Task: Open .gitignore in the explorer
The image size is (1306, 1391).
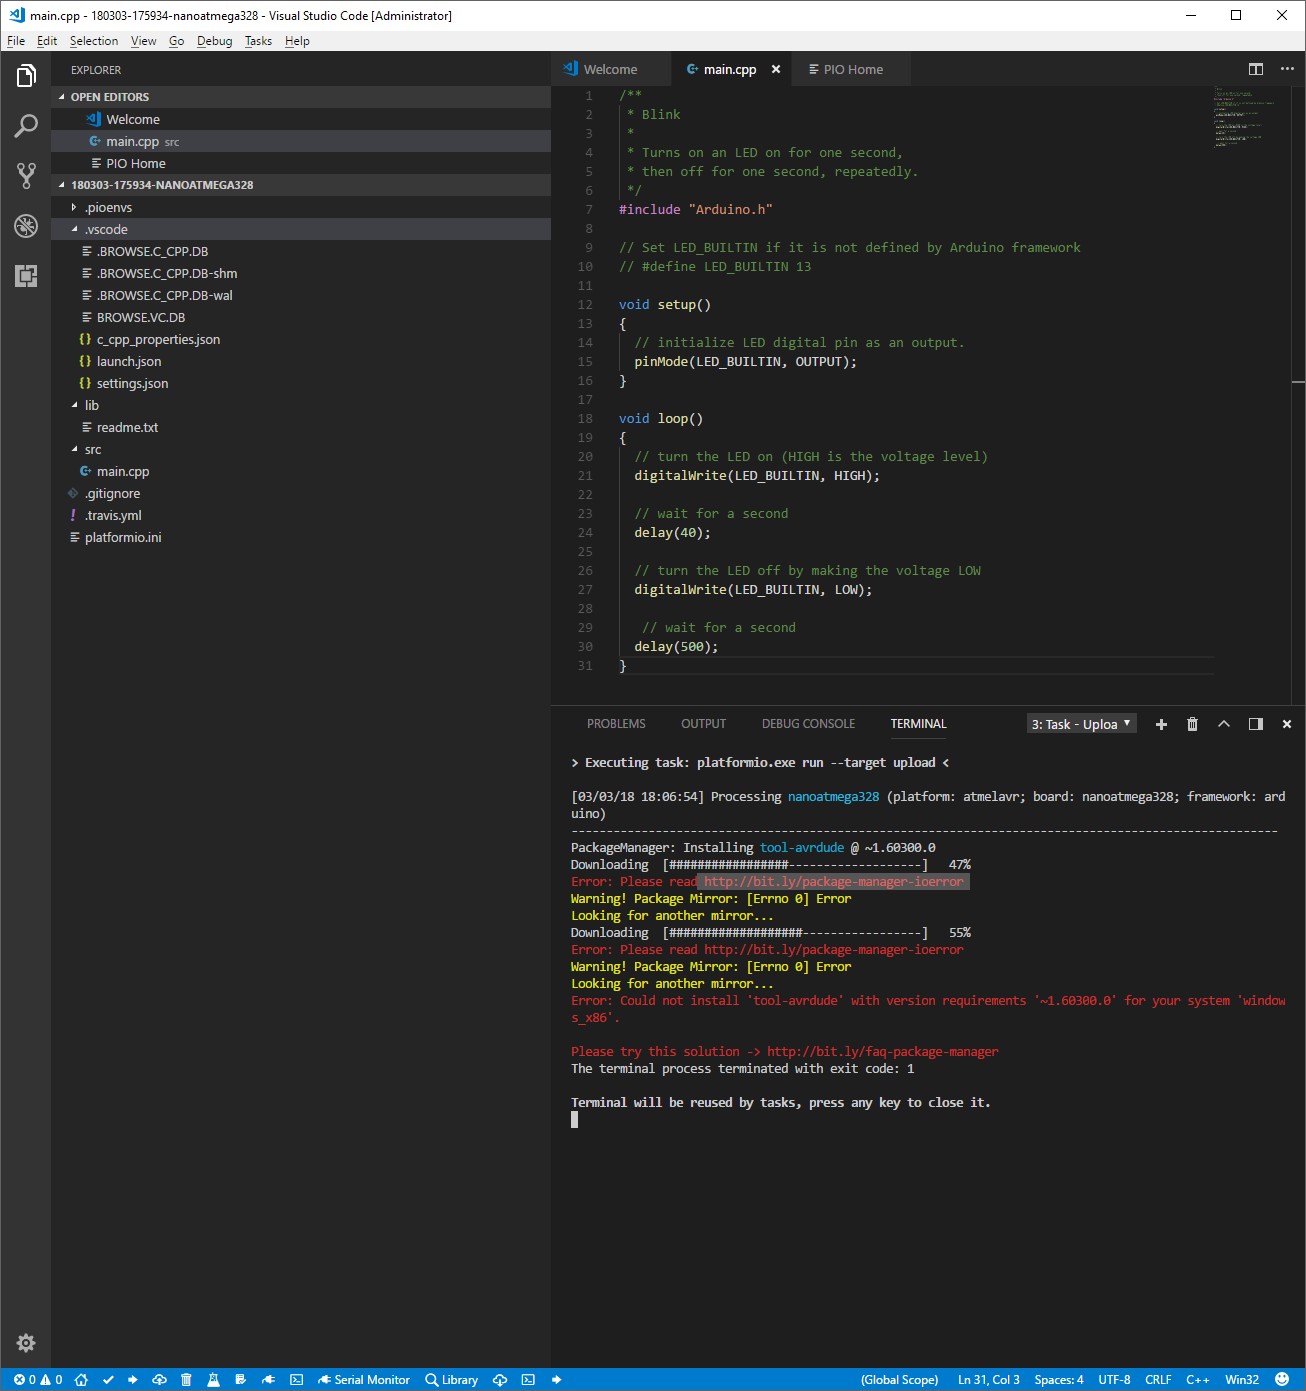Action: [300, 493]
